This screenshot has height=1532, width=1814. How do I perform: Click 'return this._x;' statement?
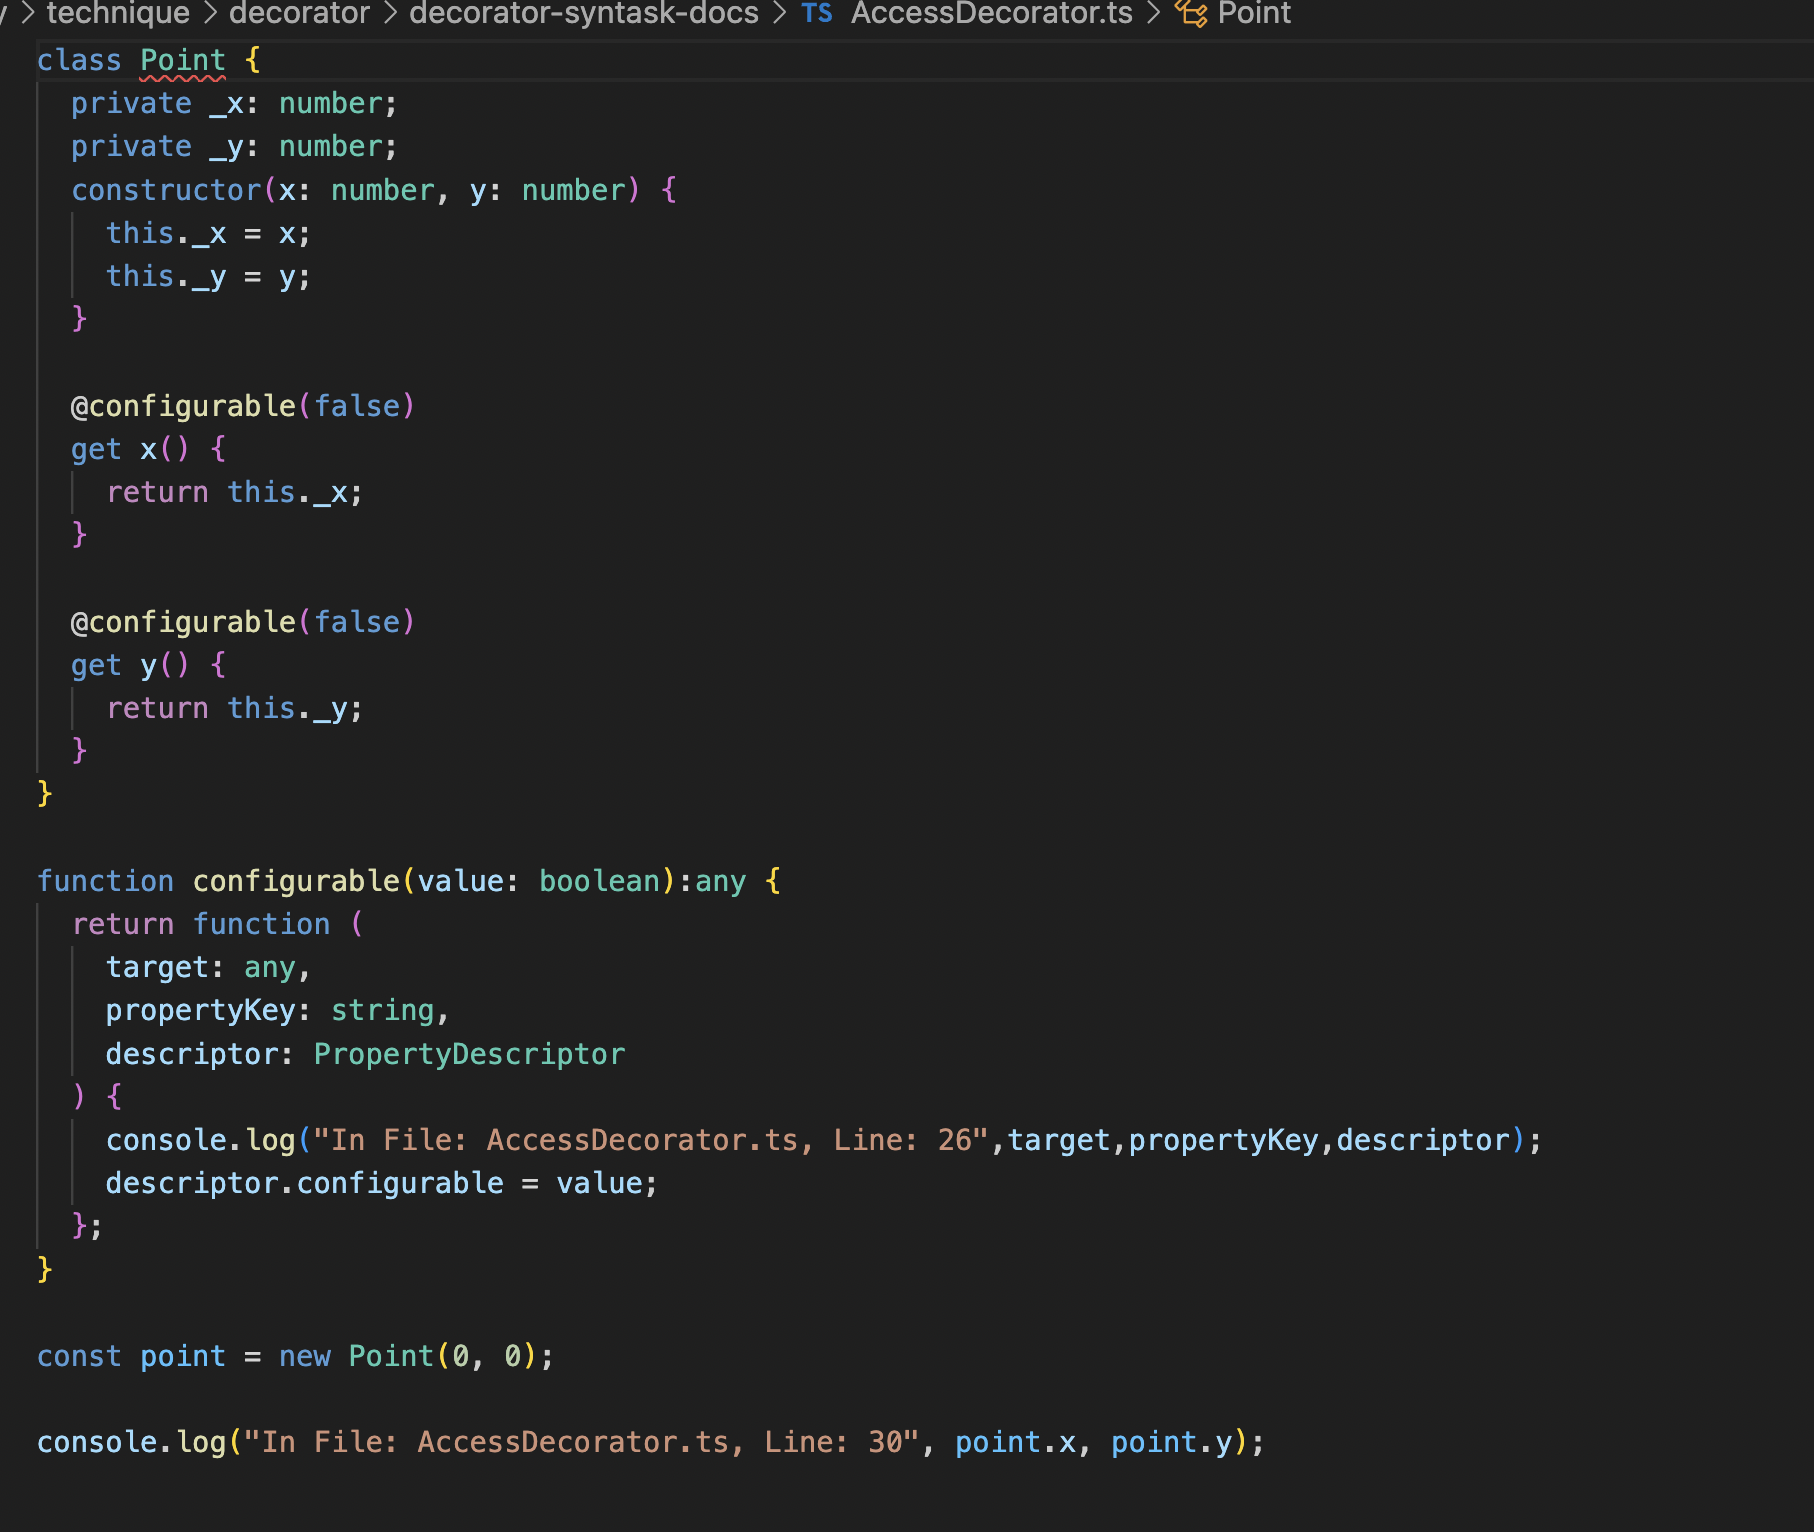tap(235, 492)
